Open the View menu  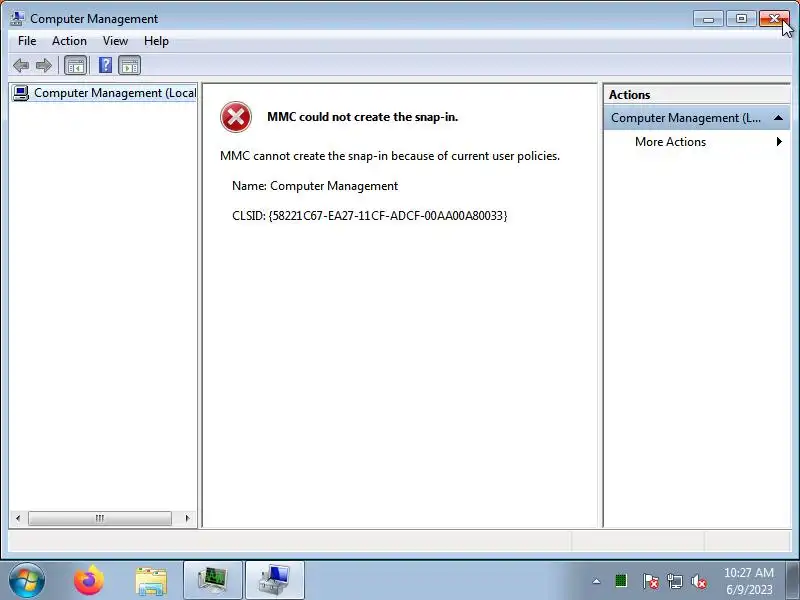coord(115,41)
